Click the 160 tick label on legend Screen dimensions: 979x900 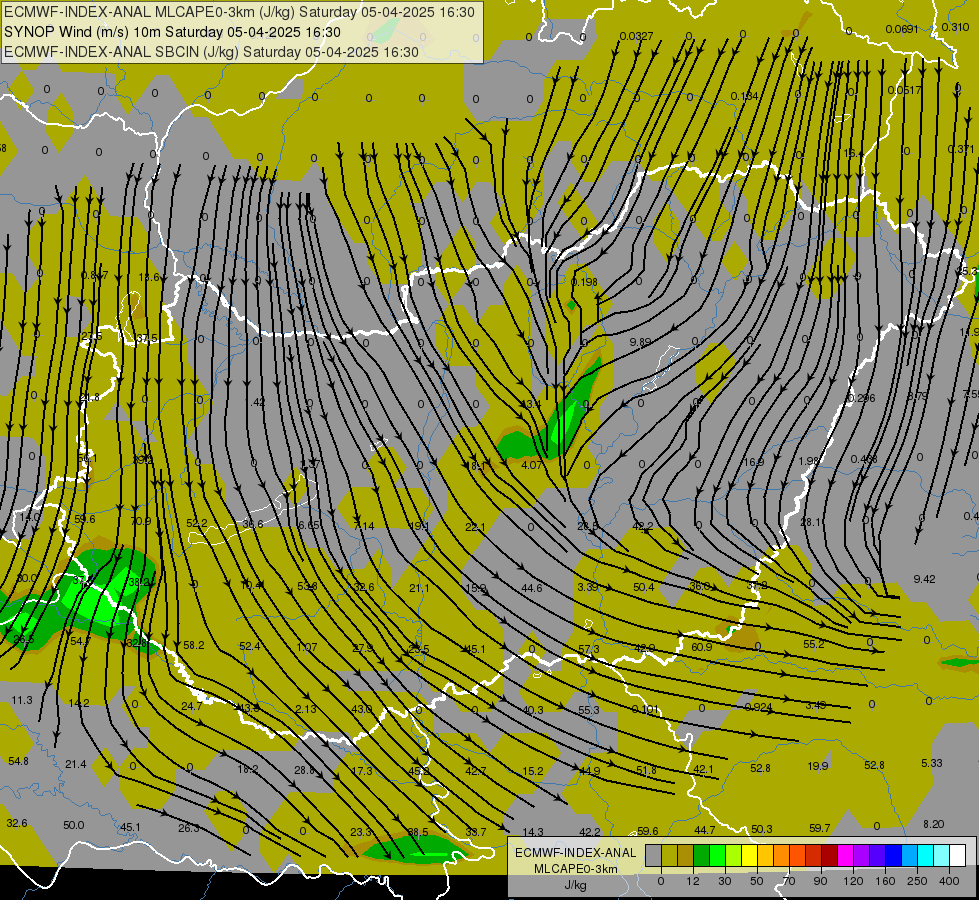click(x=885, y=881)
